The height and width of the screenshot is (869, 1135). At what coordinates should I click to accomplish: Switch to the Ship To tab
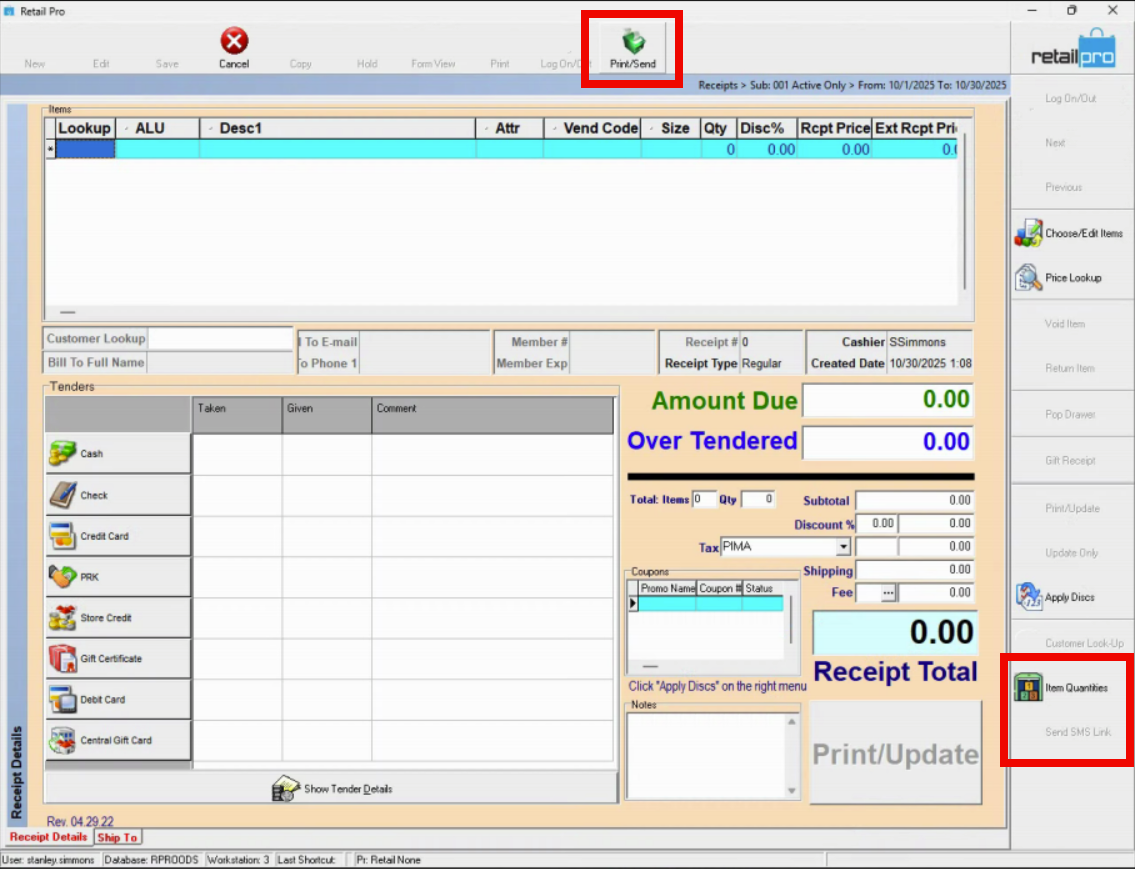coord(117,837)
